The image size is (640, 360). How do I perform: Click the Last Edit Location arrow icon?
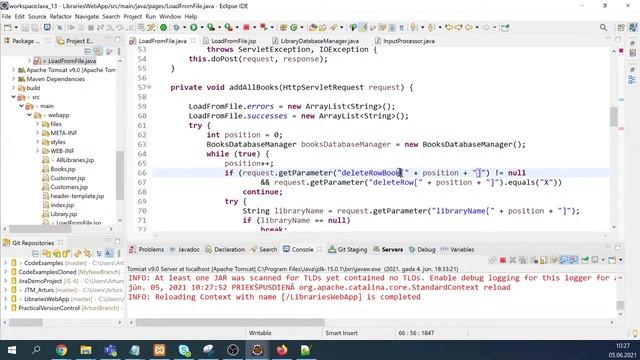(449, 27)
